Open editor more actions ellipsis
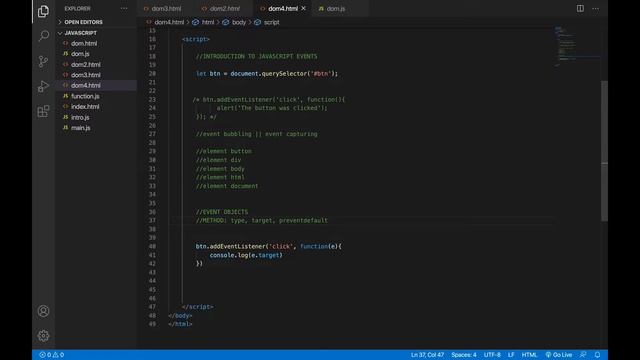 pos(596,9)
